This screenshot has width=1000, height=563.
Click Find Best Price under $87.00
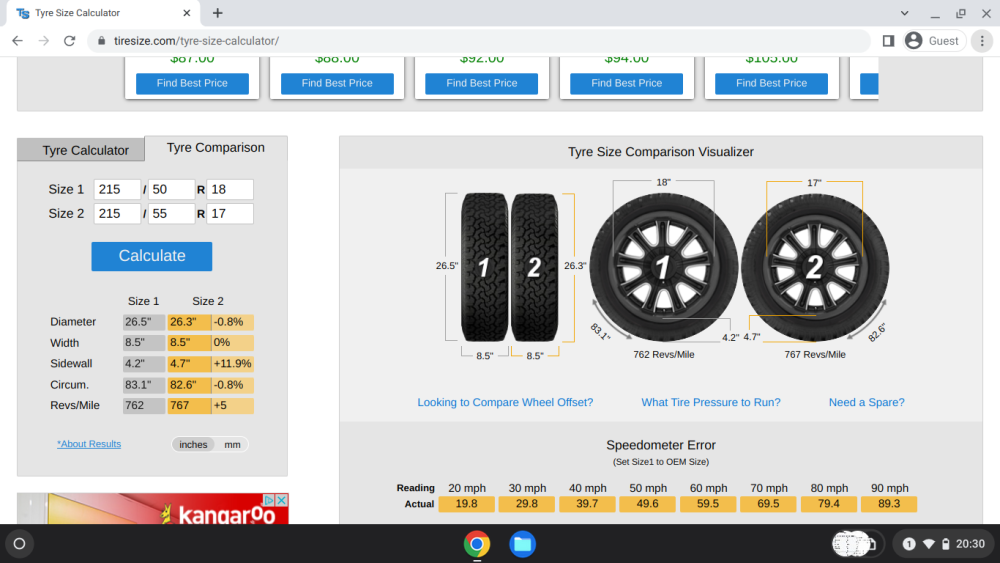click(192, 84)
